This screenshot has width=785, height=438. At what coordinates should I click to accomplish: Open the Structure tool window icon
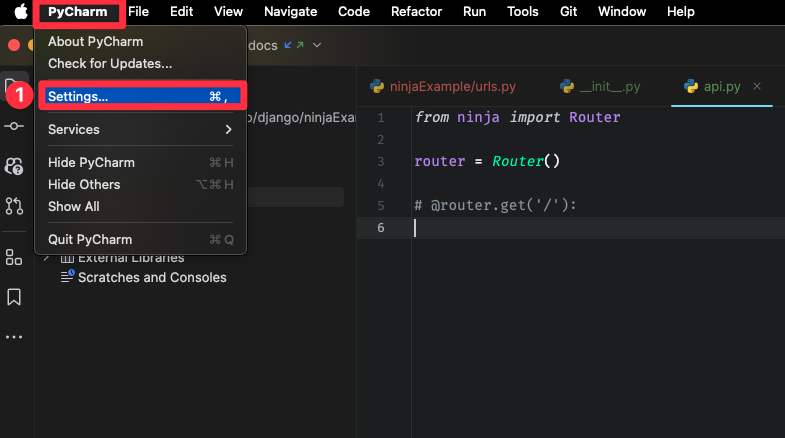14,257
